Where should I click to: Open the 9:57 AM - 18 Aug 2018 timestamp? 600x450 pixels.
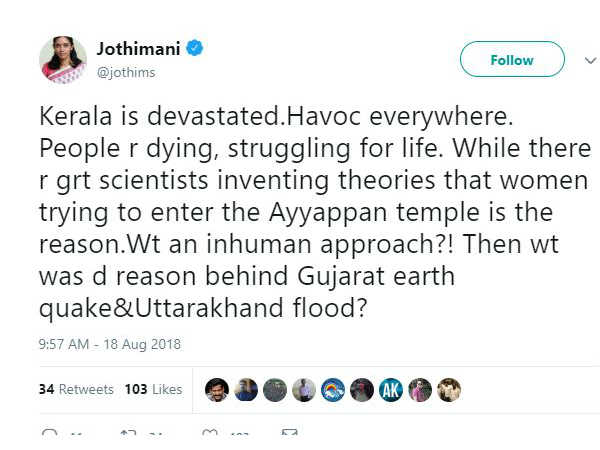pos(110,345)
